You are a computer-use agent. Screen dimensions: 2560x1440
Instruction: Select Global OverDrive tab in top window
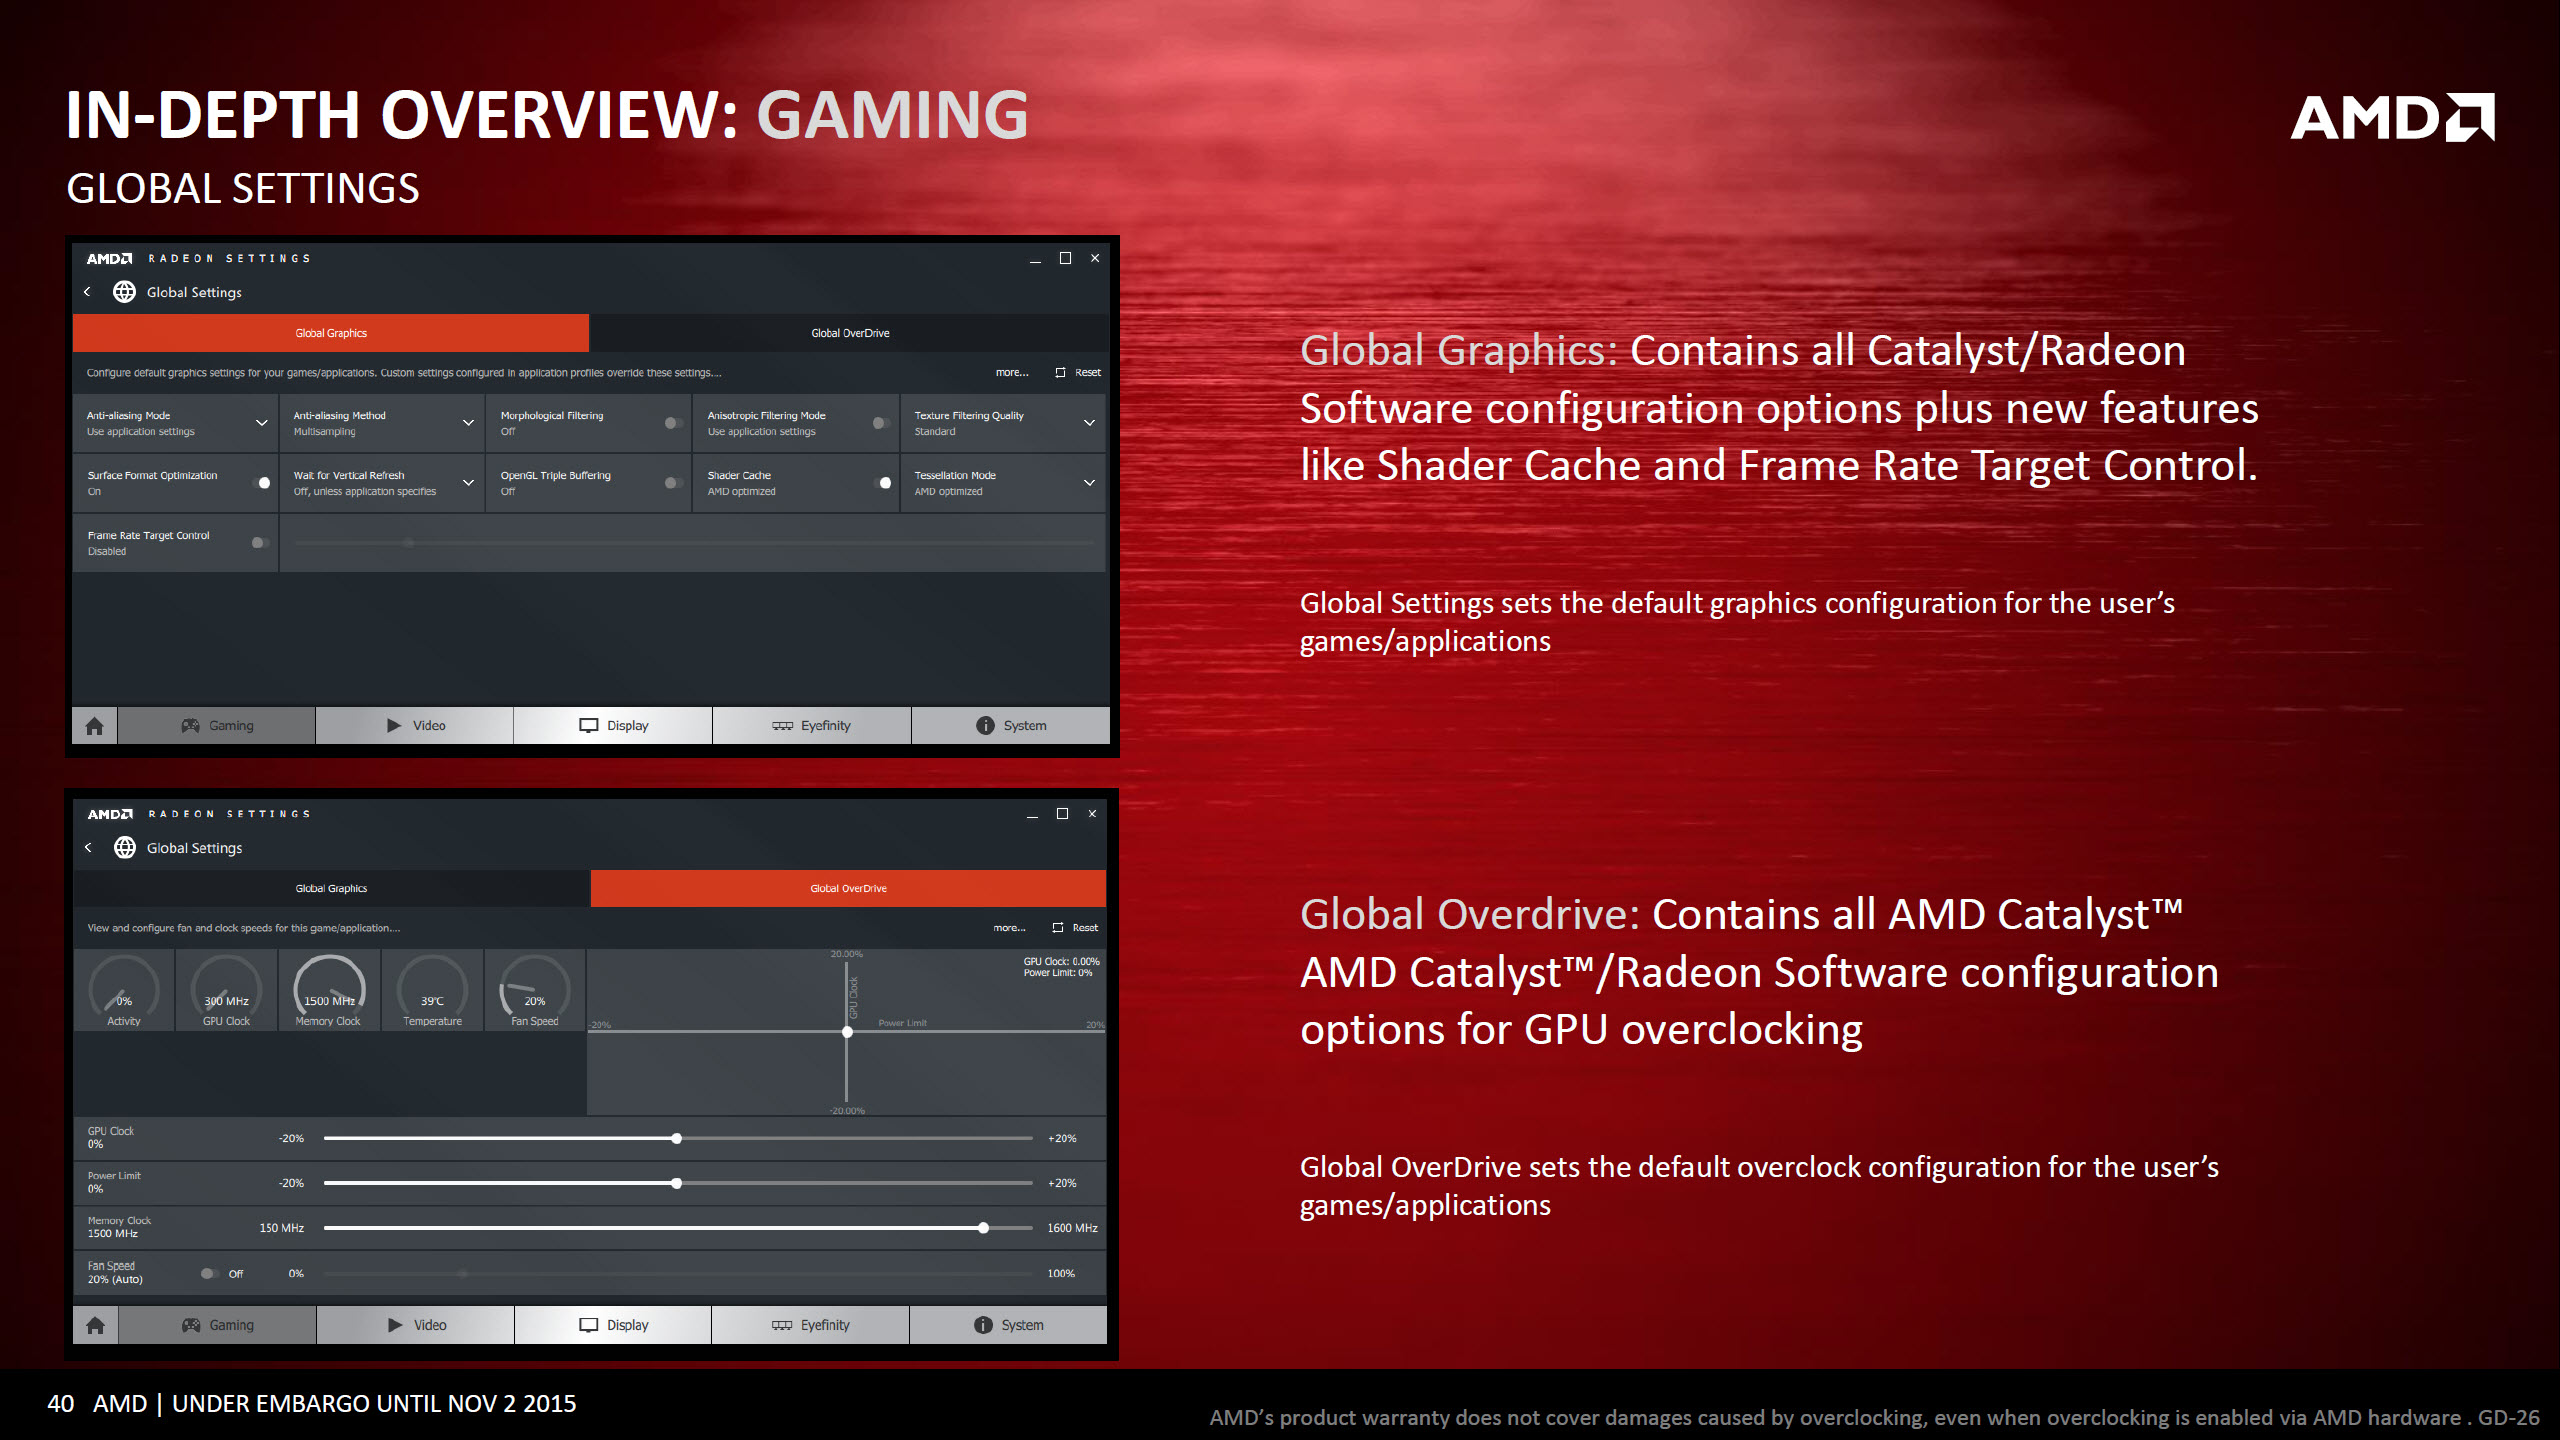tap(850, 333)
